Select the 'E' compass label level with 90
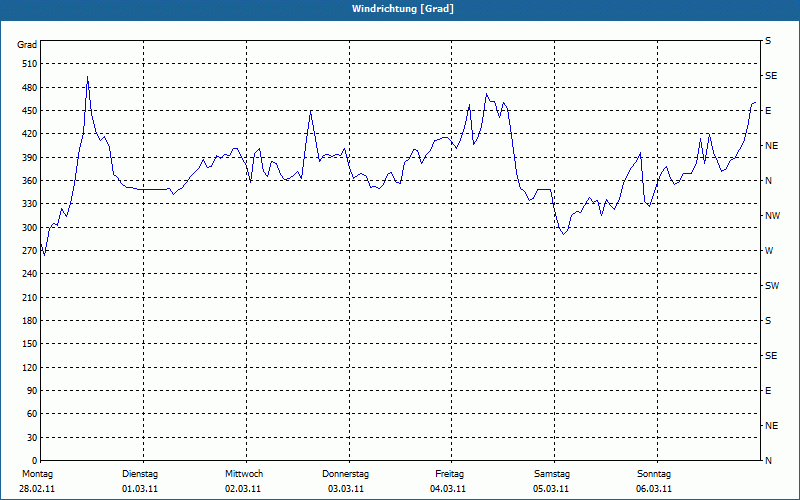800x500 pixels. tap(768, 391)
